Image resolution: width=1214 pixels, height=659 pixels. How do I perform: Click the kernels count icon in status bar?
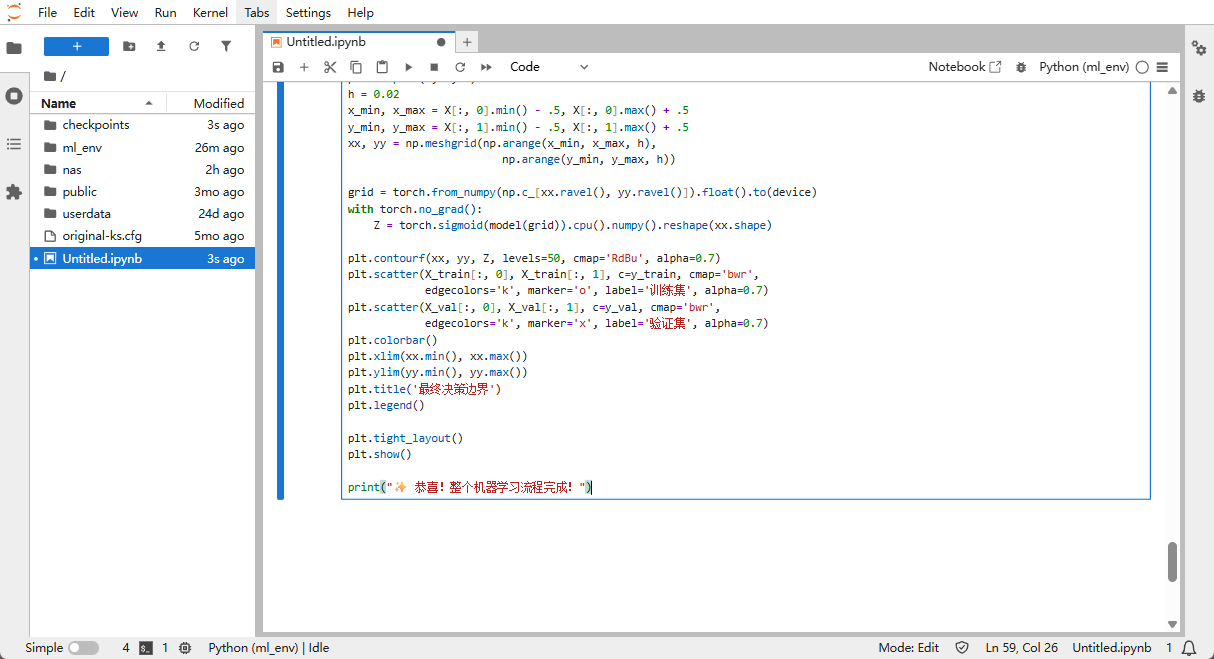point(186,648)
